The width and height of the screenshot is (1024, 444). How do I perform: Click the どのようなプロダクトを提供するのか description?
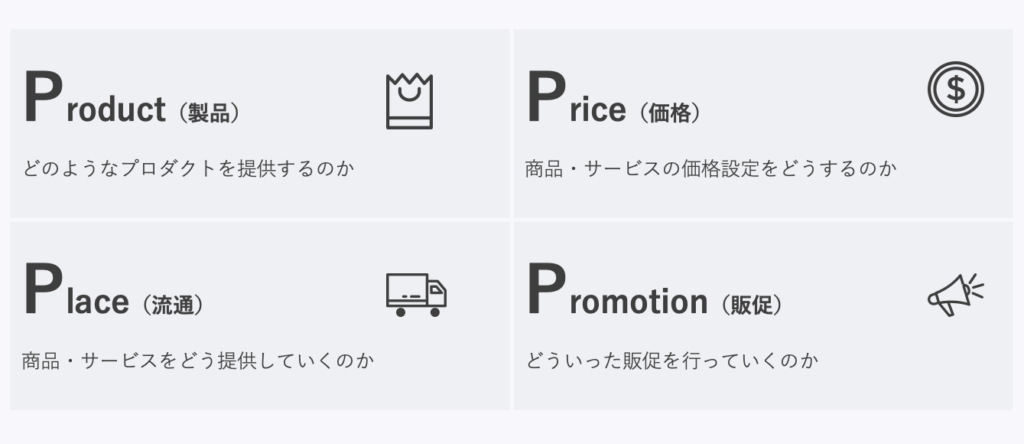click(x=189, y=168)
